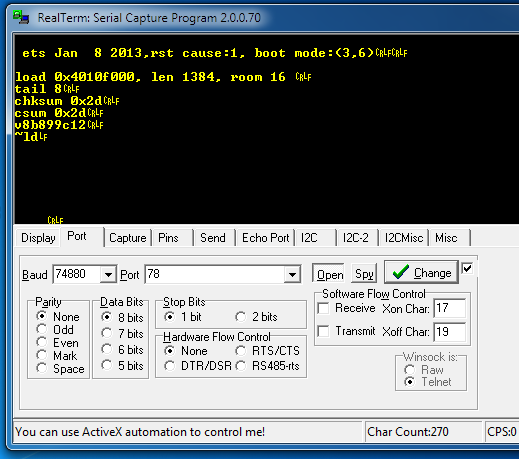Click into the Port field showing 78

click(215, 274)
